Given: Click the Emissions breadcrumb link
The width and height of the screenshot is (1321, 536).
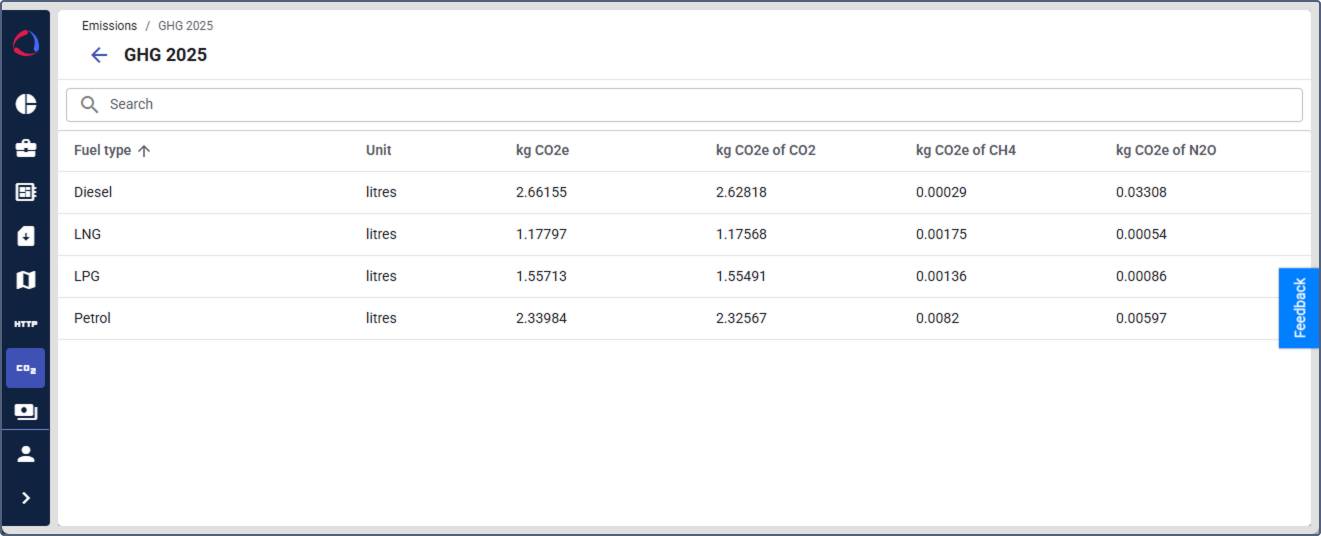Looking at the screenshot, I should click(x=109, y=26).
